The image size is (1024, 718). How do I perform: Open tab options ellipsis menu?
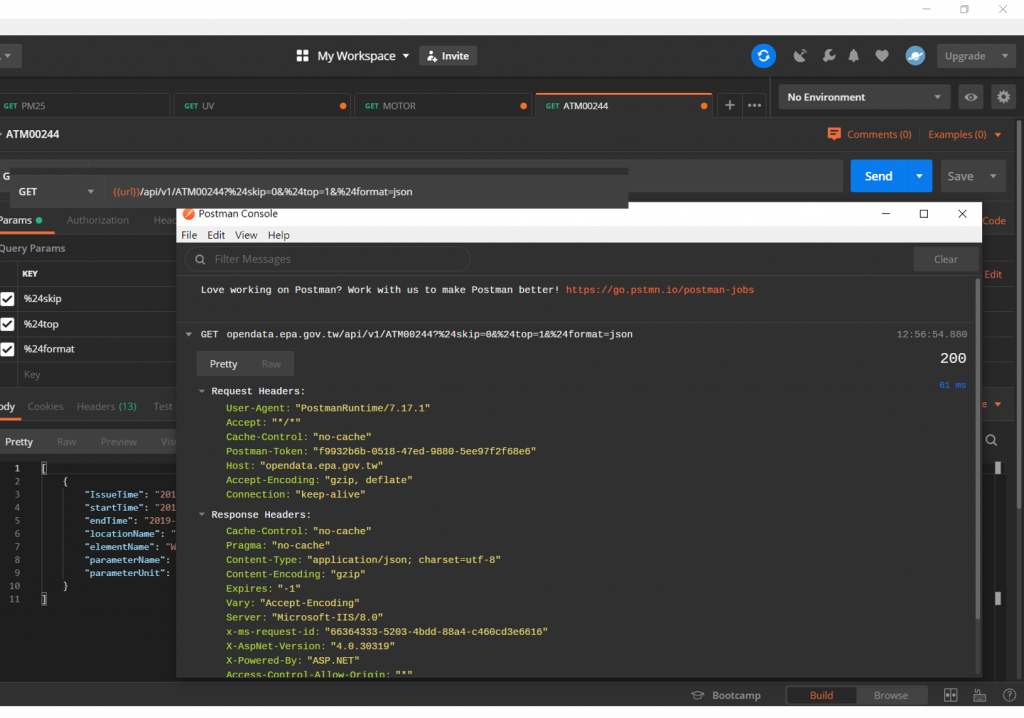[754, 106]
